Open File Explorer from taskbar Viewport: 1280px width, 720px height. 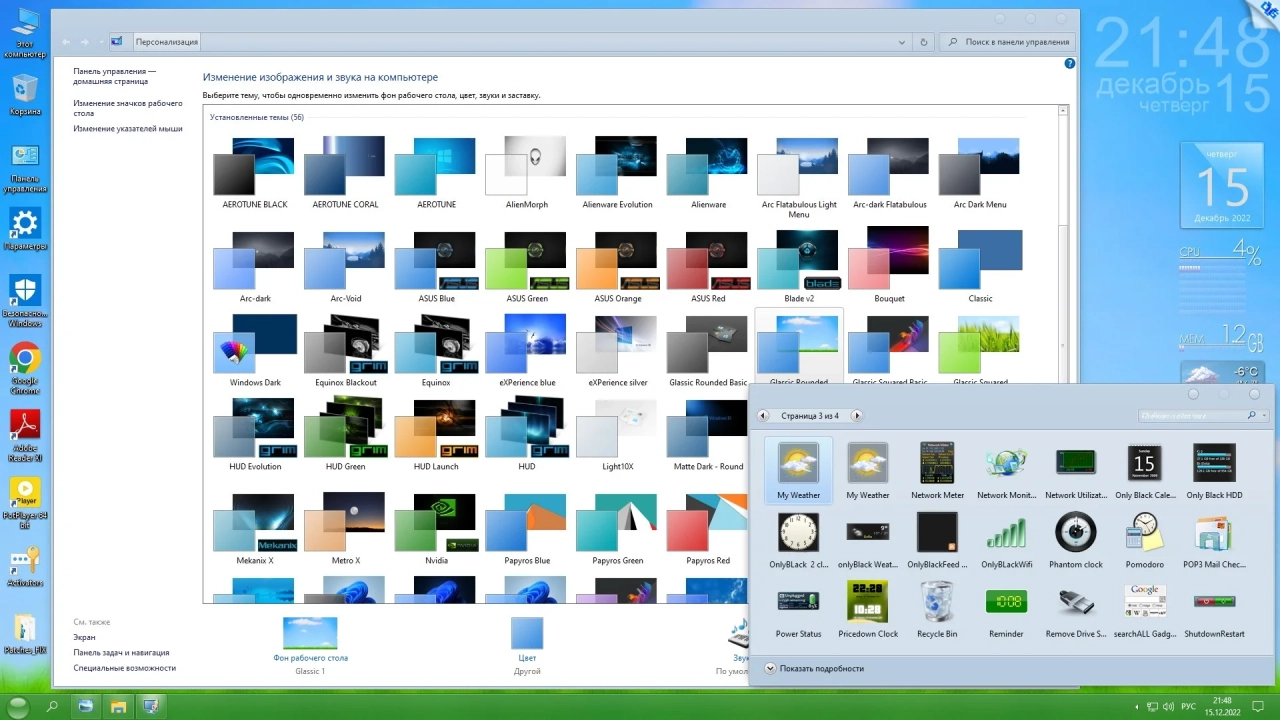tap(118, 706)
